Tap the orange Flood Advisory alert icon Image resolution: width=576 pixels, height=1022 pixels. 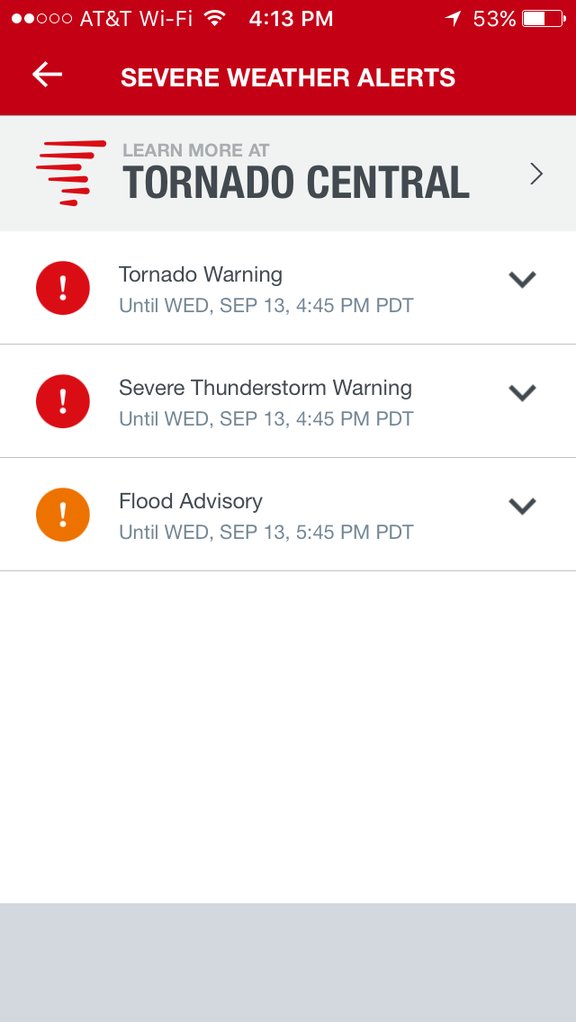pos(63,515)
